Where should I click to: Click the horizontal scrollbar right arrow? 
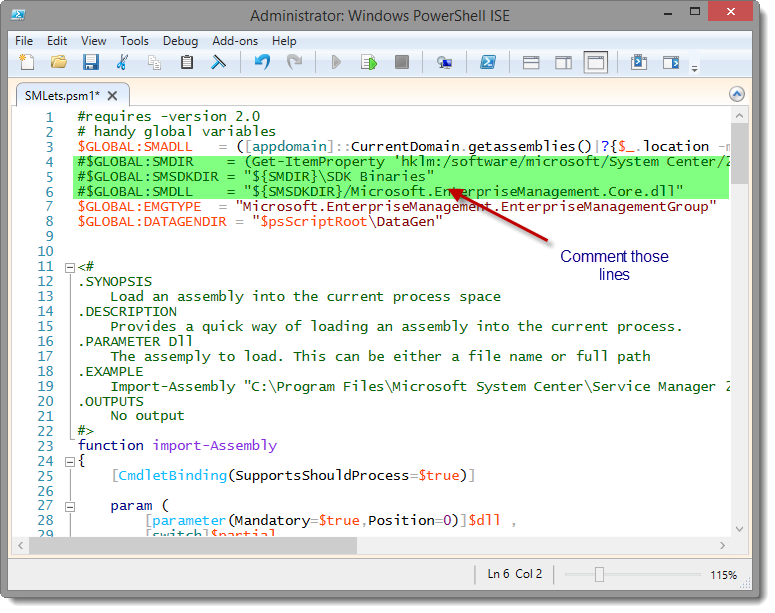(x=722, y=546)
